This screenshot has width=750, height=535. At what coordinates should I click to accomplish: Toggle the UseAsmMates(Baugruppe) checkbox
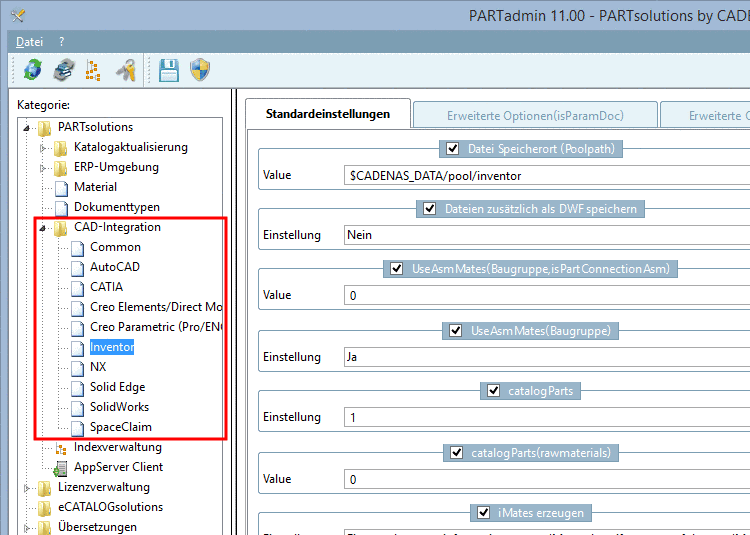(455, 331)
